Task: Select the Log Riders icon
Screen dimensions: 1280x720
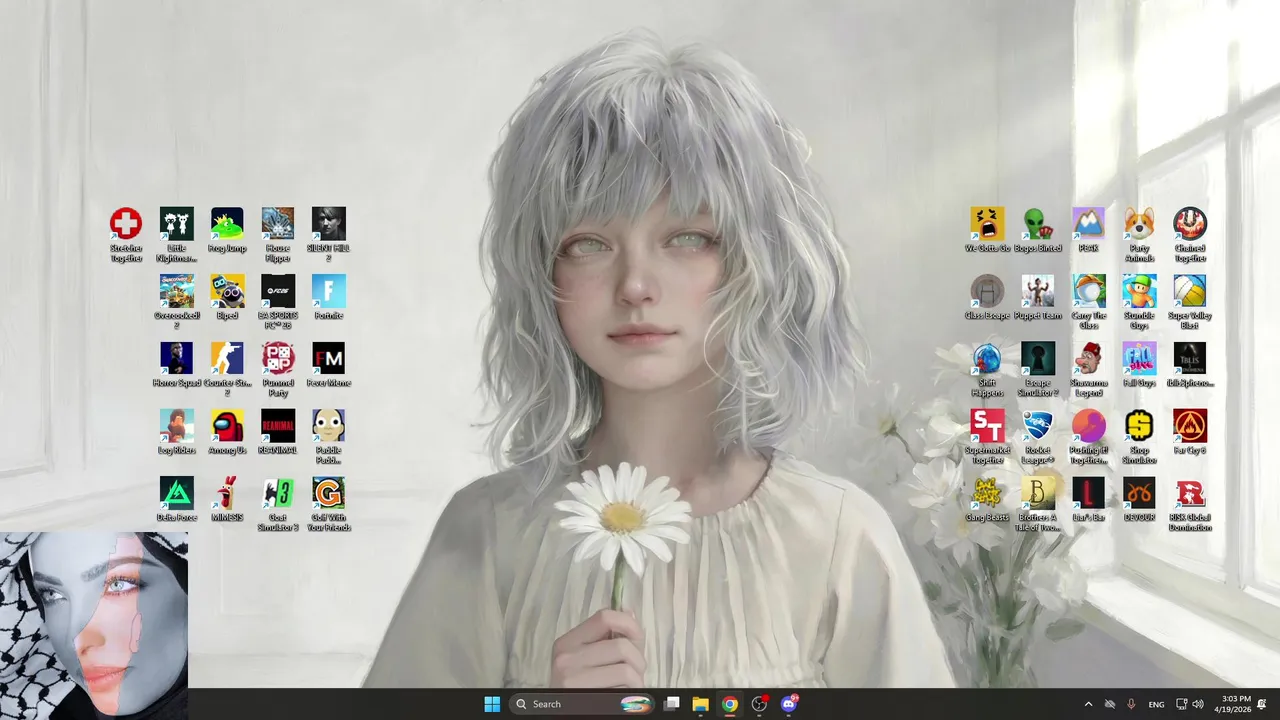Action: pos(177,426)
